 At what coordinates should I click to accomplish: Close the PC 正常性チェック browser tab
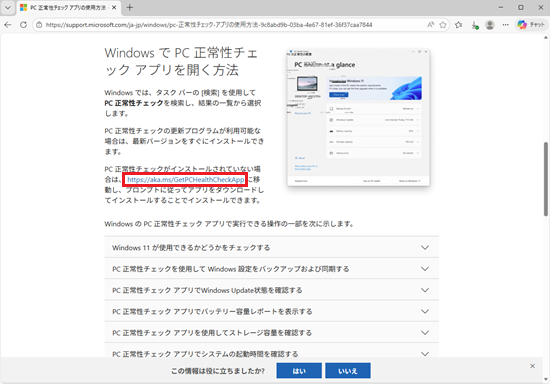click(x=114, y=7)
